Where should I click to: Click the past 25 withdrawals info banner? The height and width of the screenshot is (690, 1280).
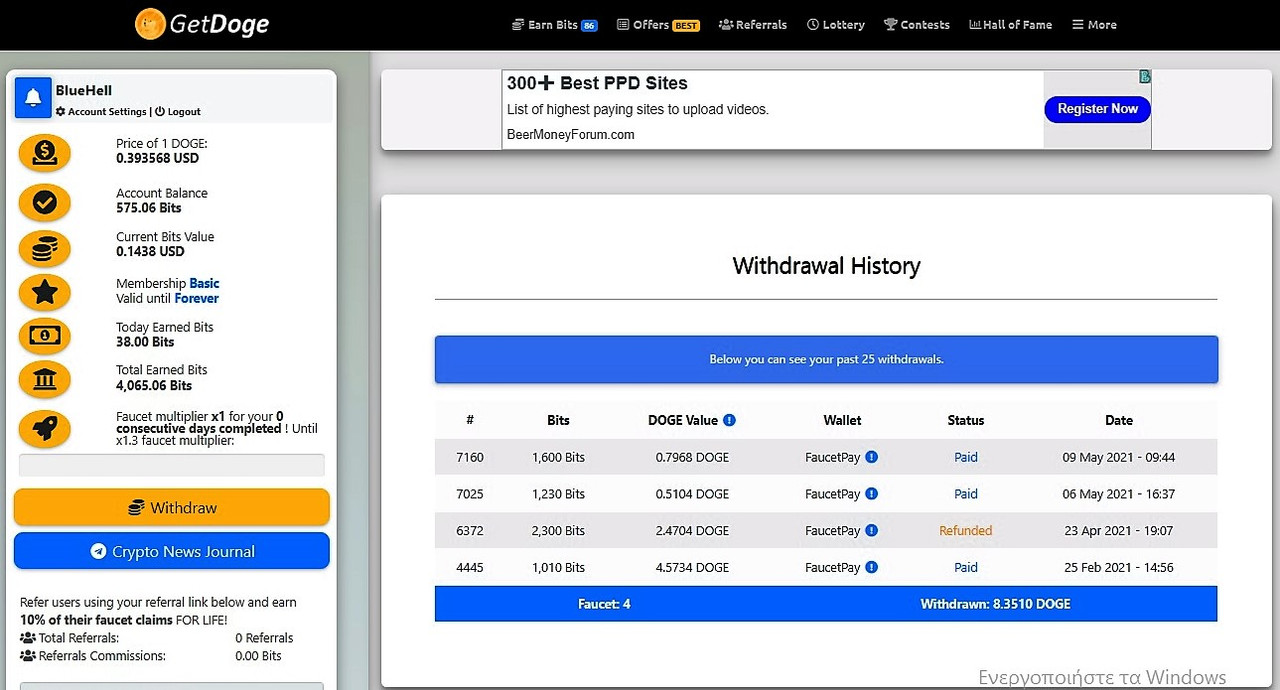(826, 359)
